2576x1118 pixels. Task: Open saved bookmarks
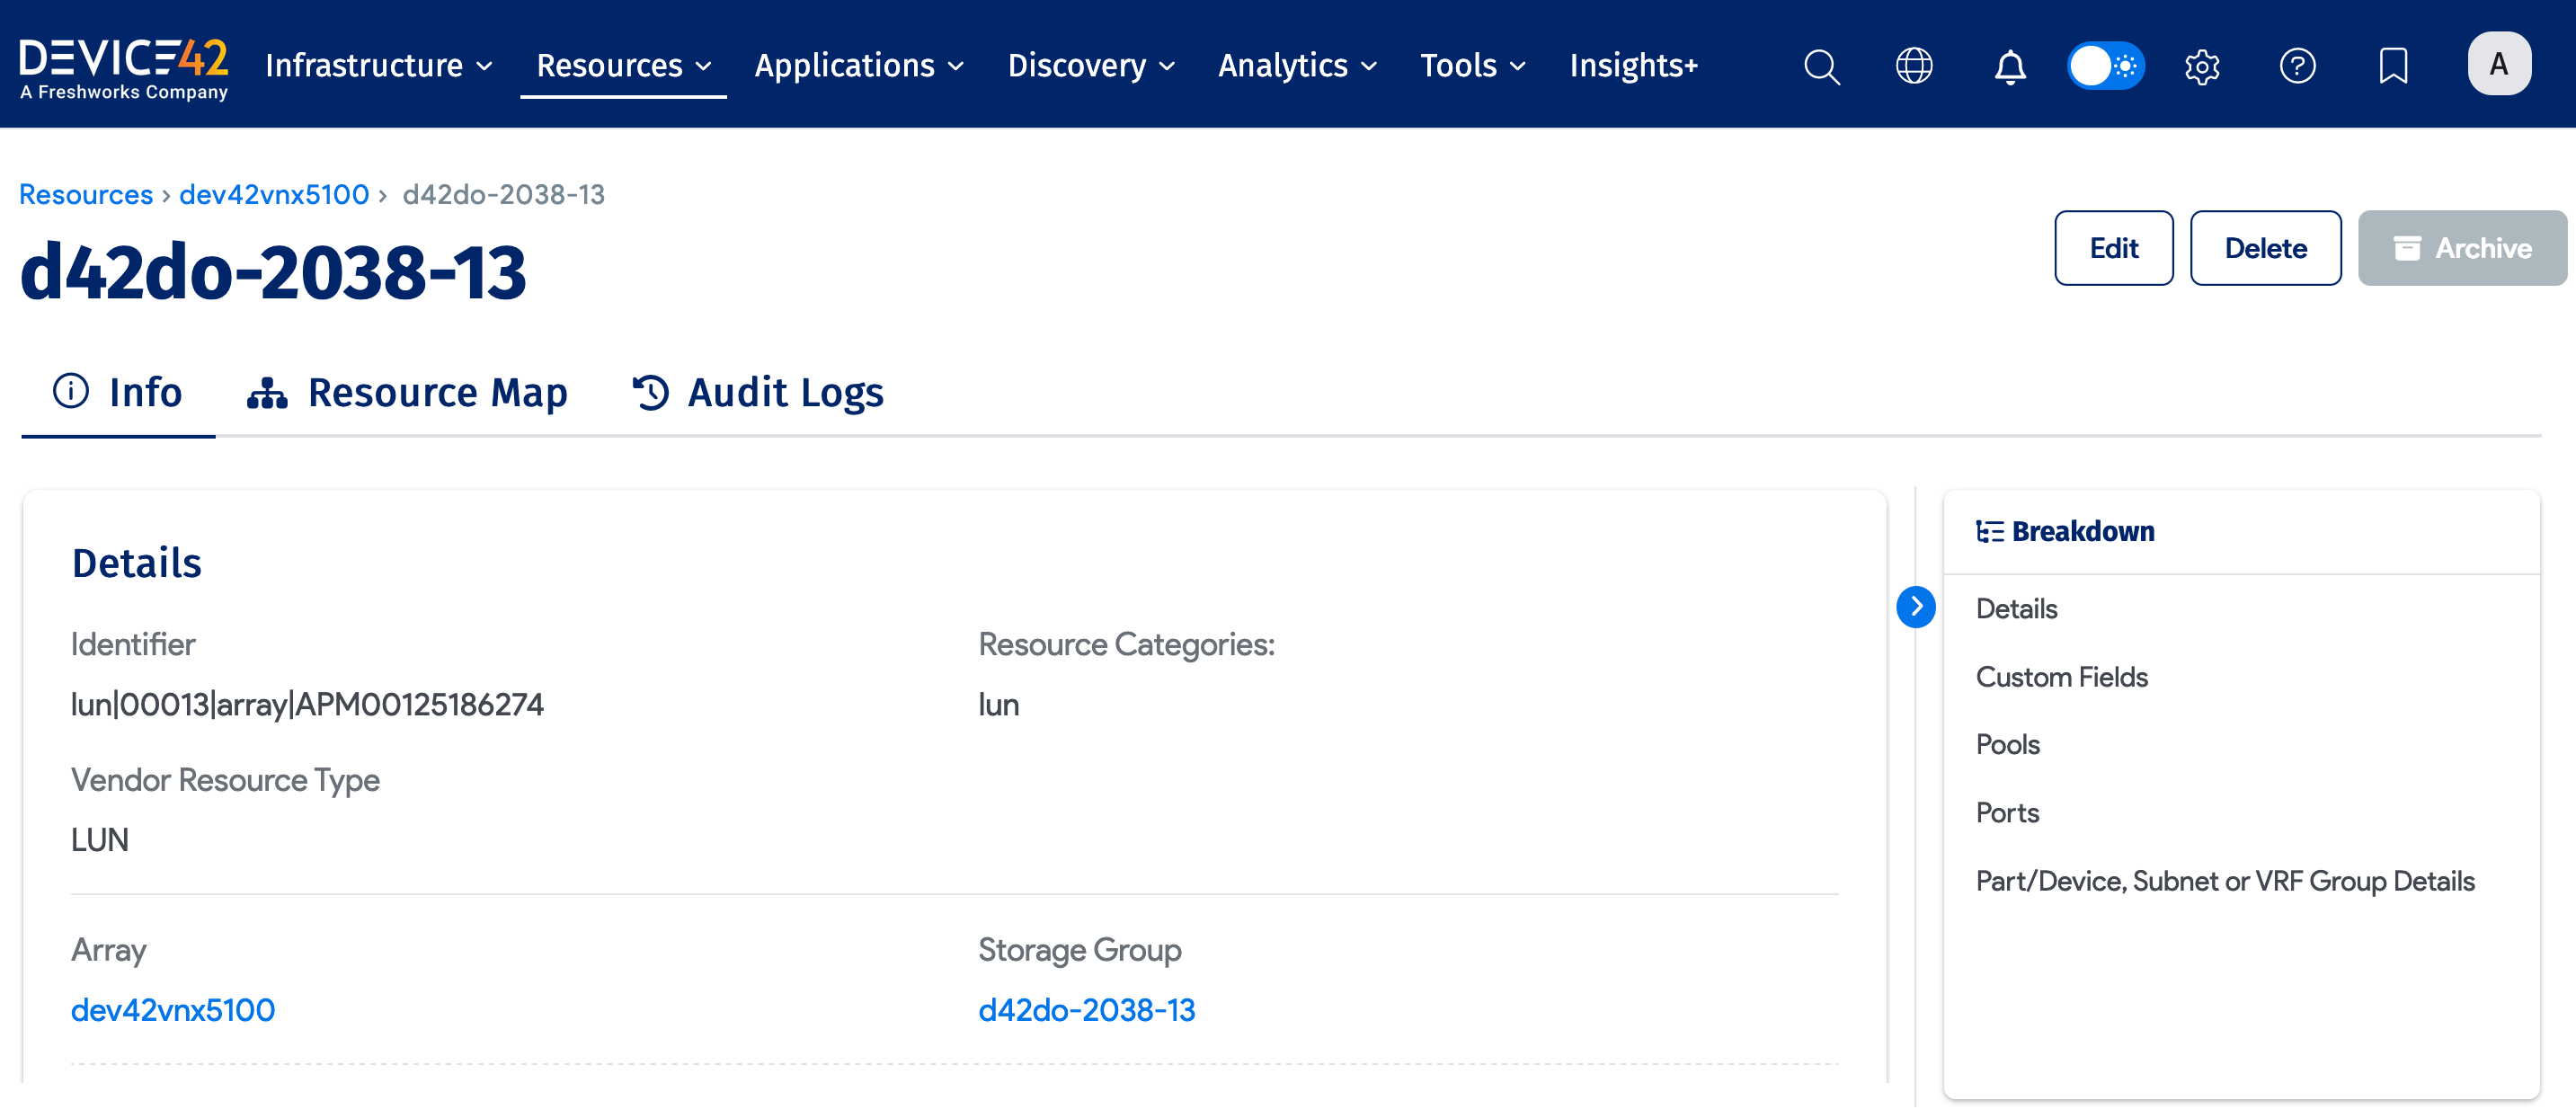(x=2392, y=66)
